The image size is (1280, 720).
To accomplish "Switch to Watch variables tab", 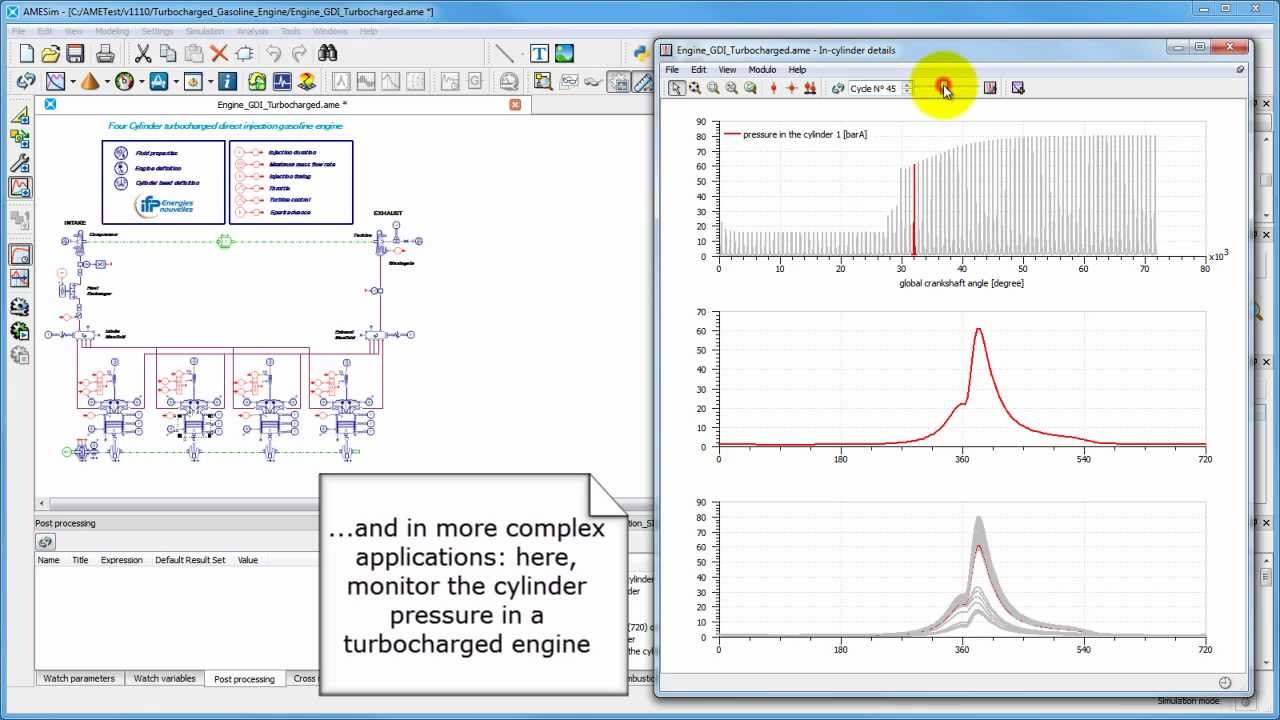I will pyautogui.click(x=165, y=678).
